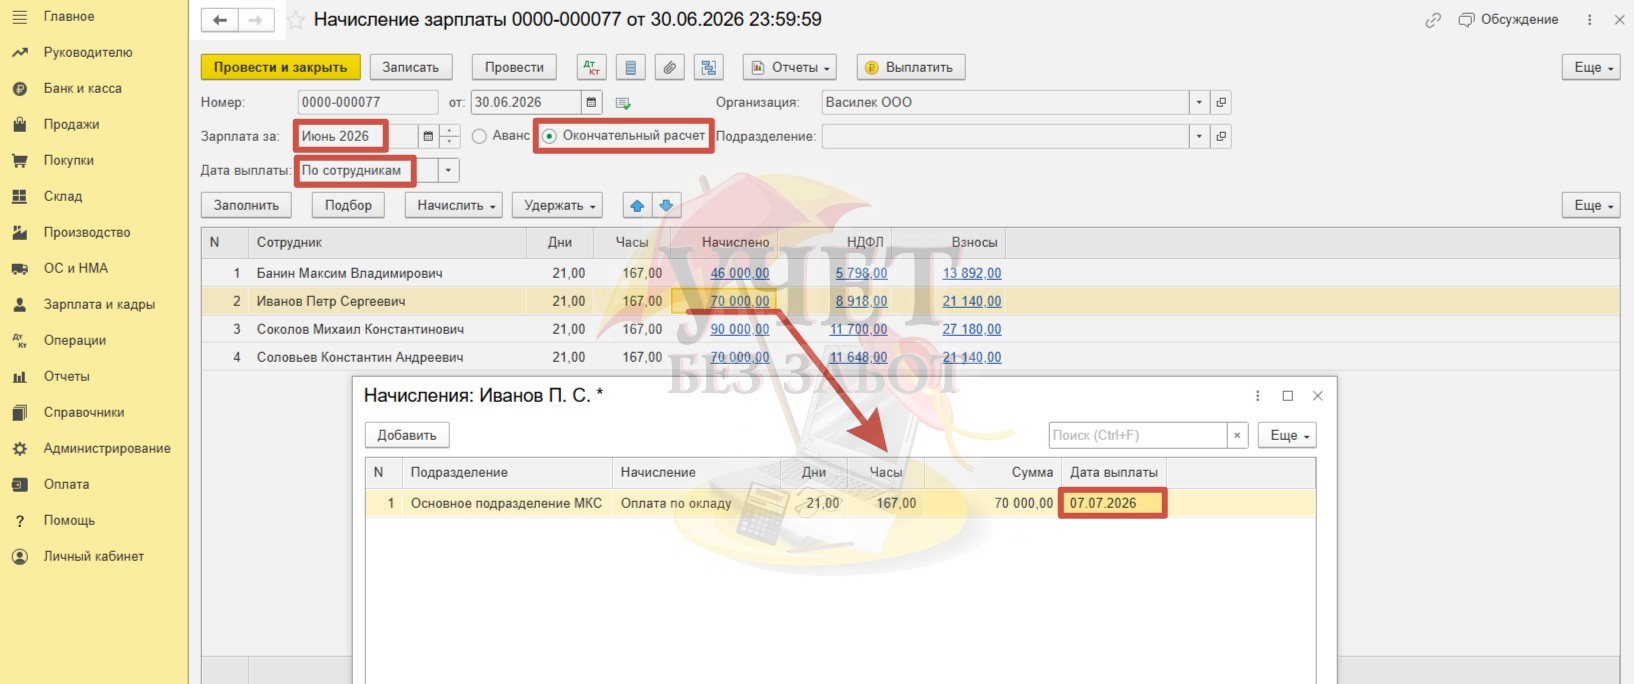Click the Зарплата и кадры sidebar icon

(x=19, y=304)
